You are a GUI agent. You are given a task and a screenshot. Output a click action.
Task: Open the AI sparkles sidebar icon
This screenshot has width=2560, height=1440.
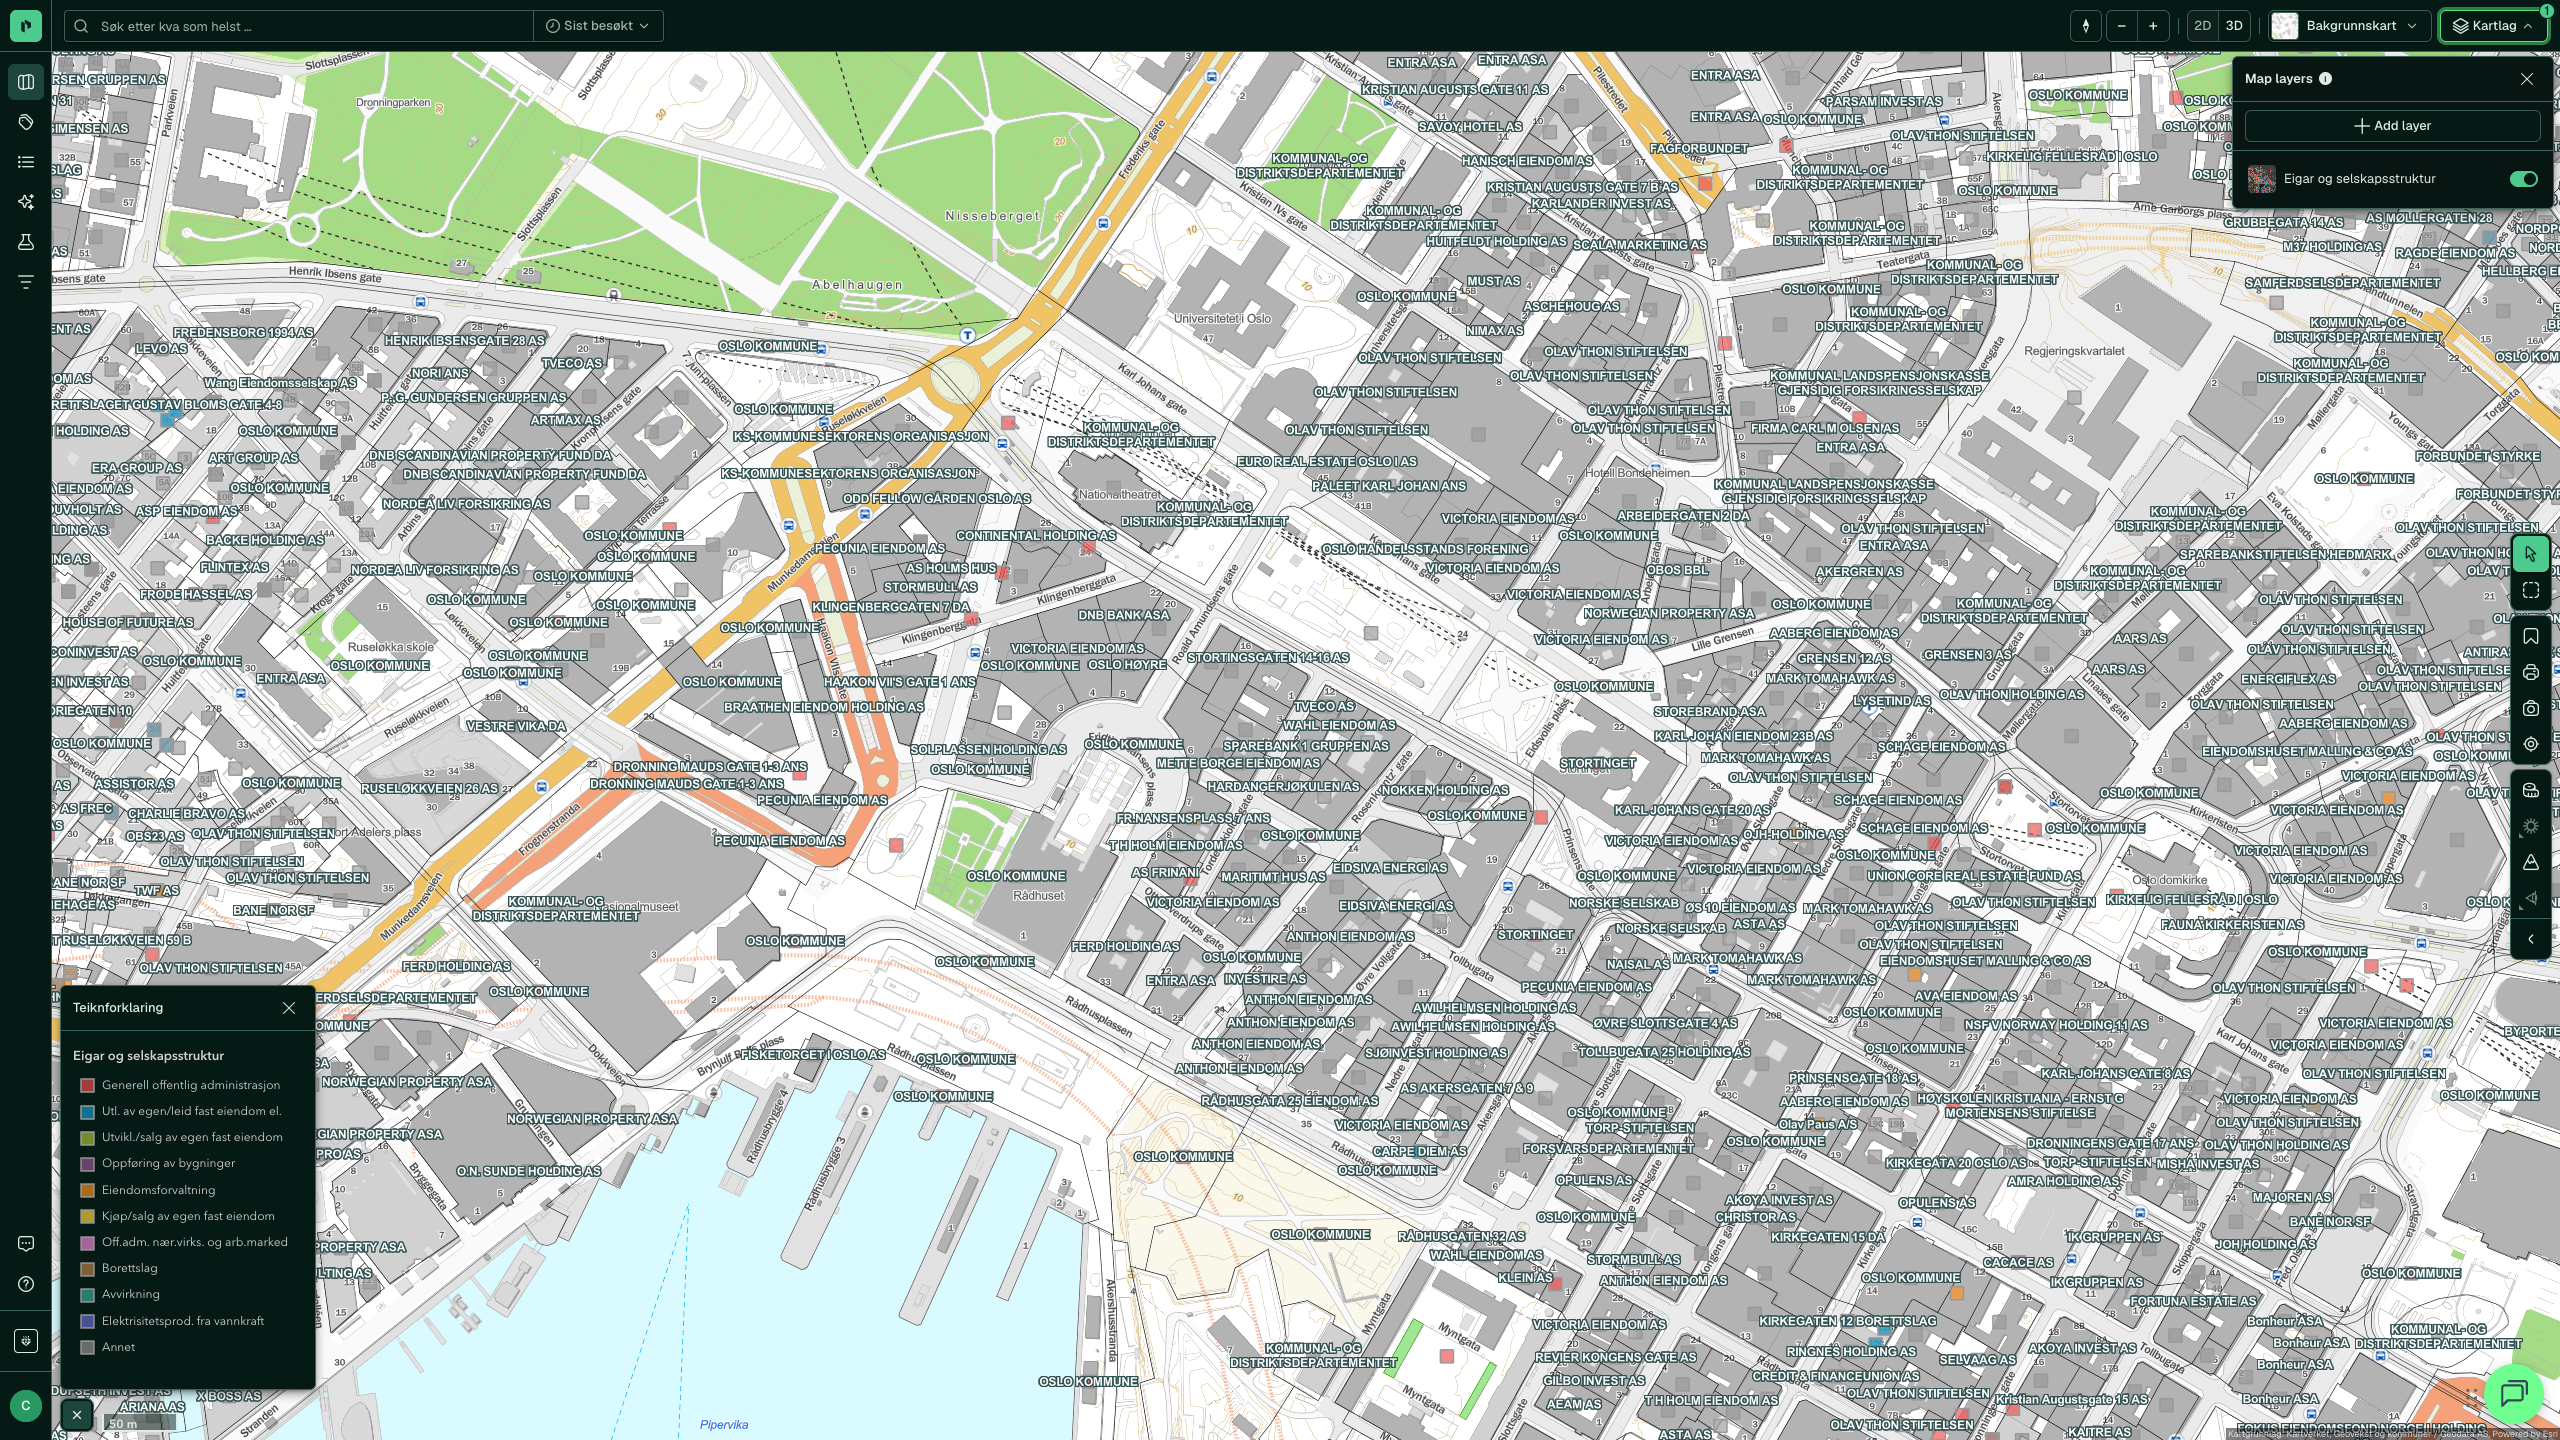[26, 202]
